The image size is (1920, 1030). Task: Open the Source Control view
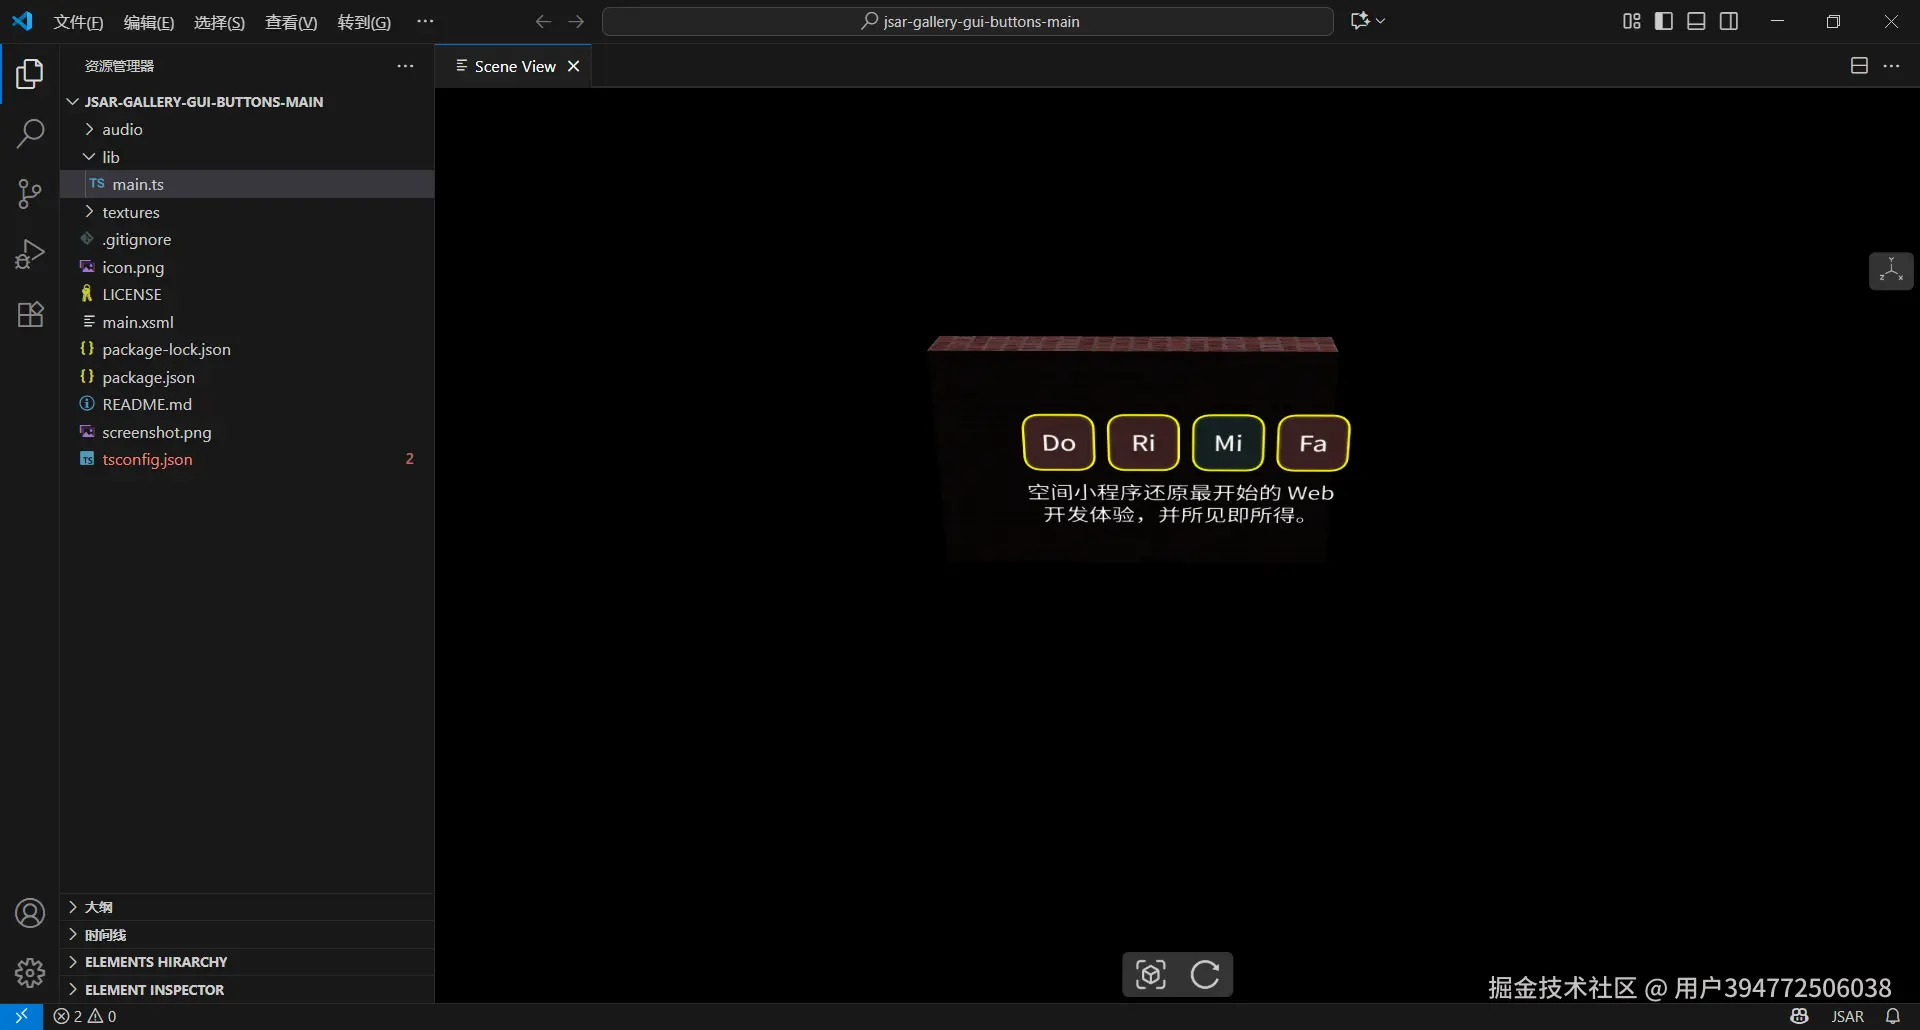point(30,194)
